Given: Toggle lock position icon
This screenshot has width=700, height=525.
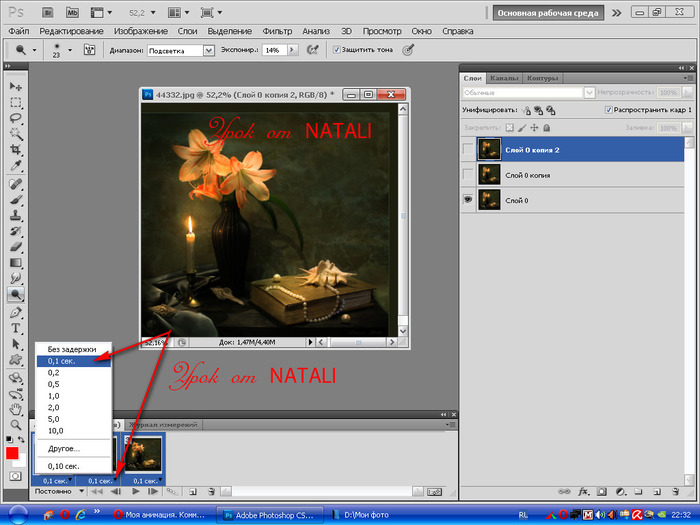Looking at the screenshot, I should tap(534, 128).
